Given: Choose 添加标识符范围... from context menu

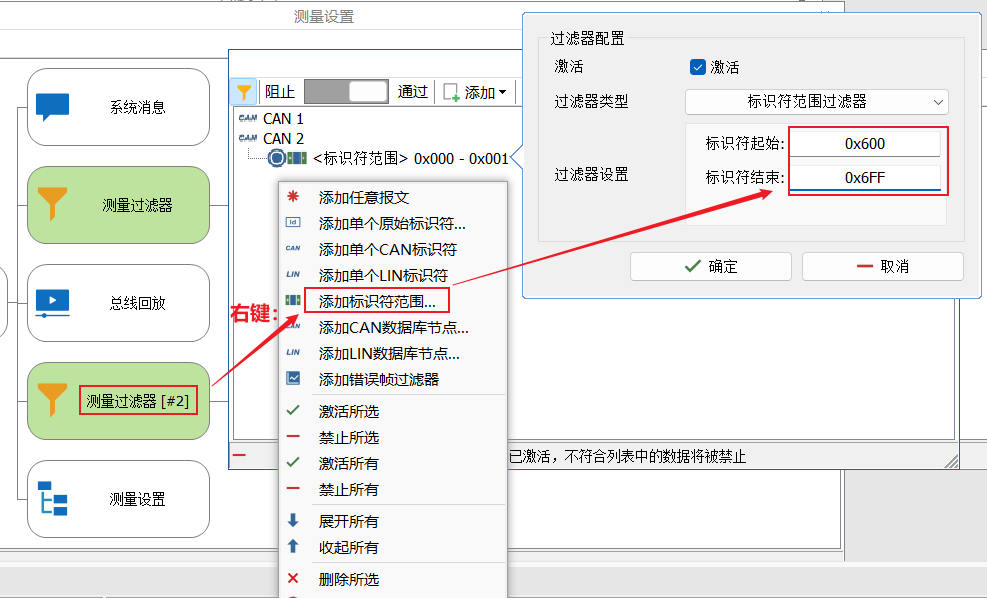Looking at the screenshot, I should point(376,300).
